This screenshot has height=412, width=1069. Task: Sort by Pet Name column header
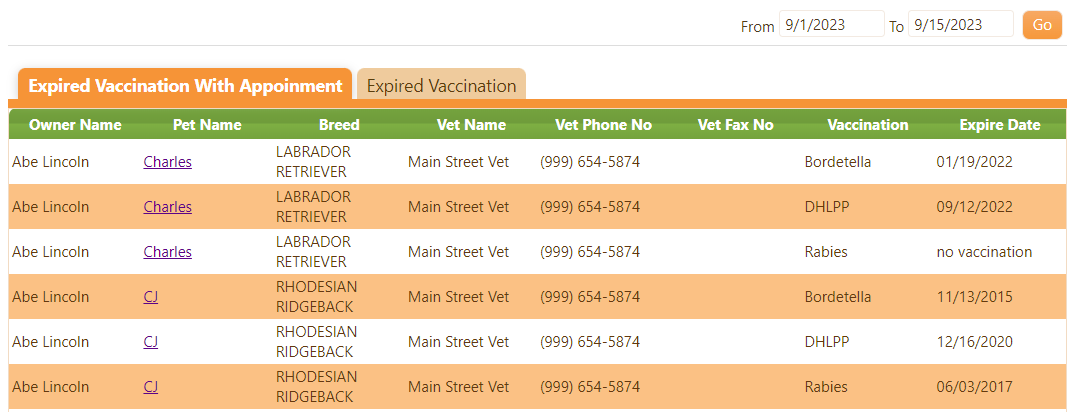207,125
